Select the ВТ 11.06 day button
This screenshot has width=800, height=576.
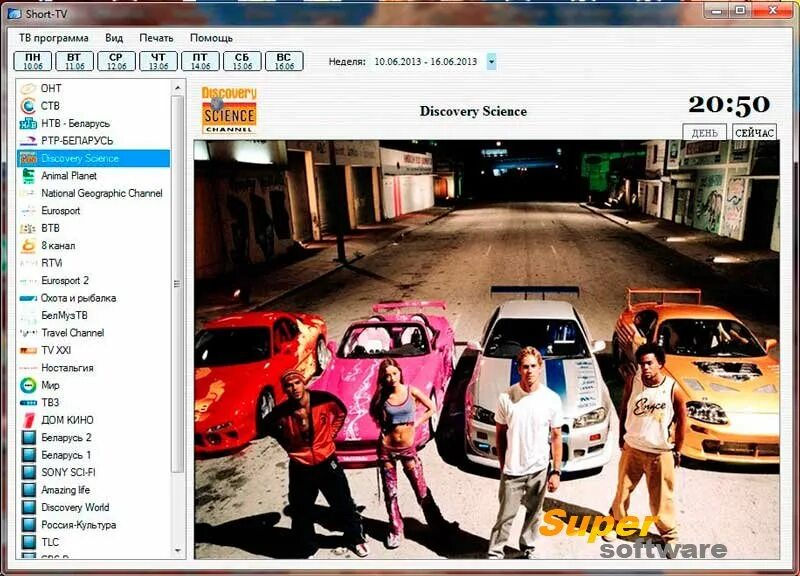74,61
